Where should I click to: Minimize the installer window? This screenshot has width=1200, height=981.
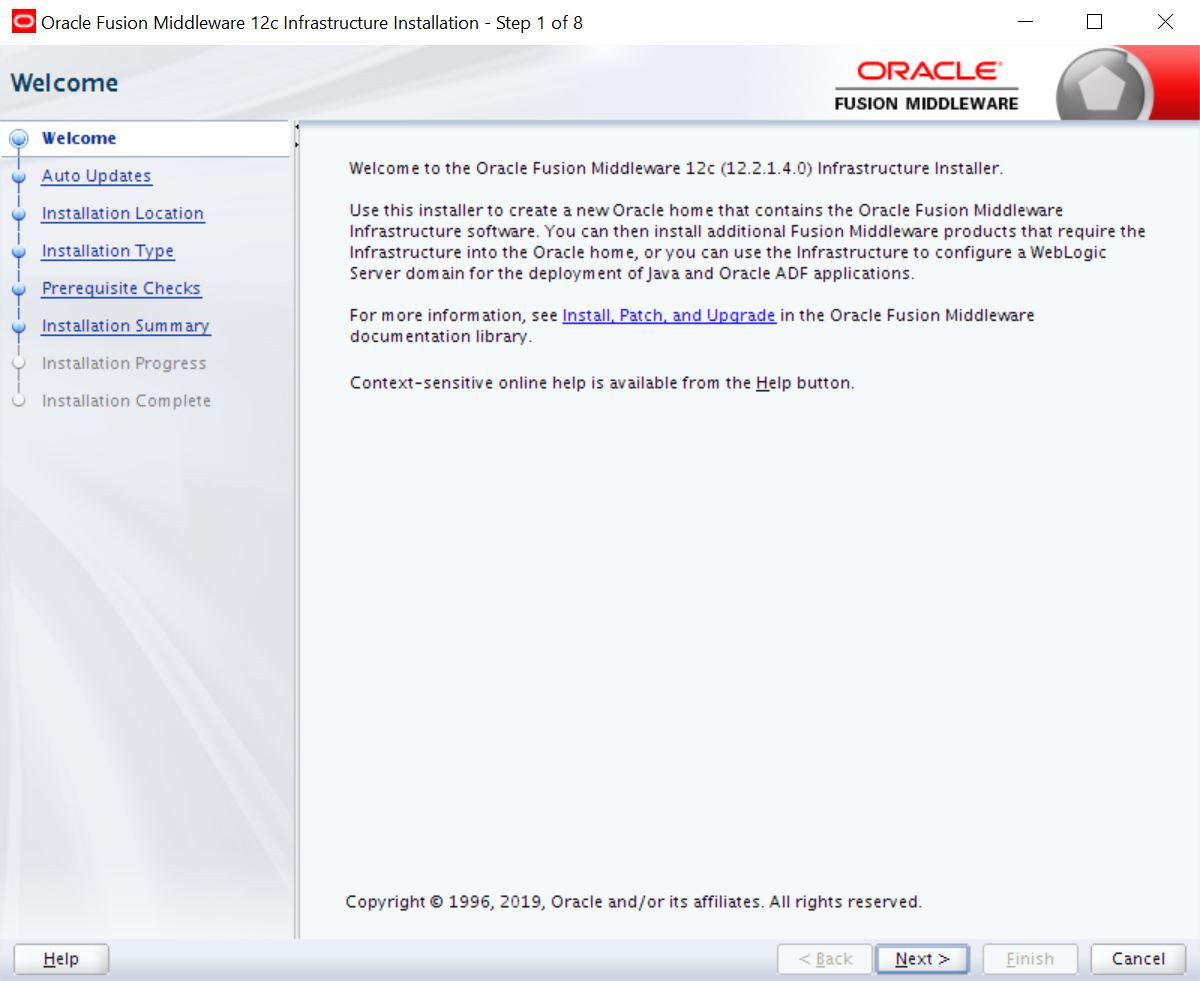coord(1024,21)
